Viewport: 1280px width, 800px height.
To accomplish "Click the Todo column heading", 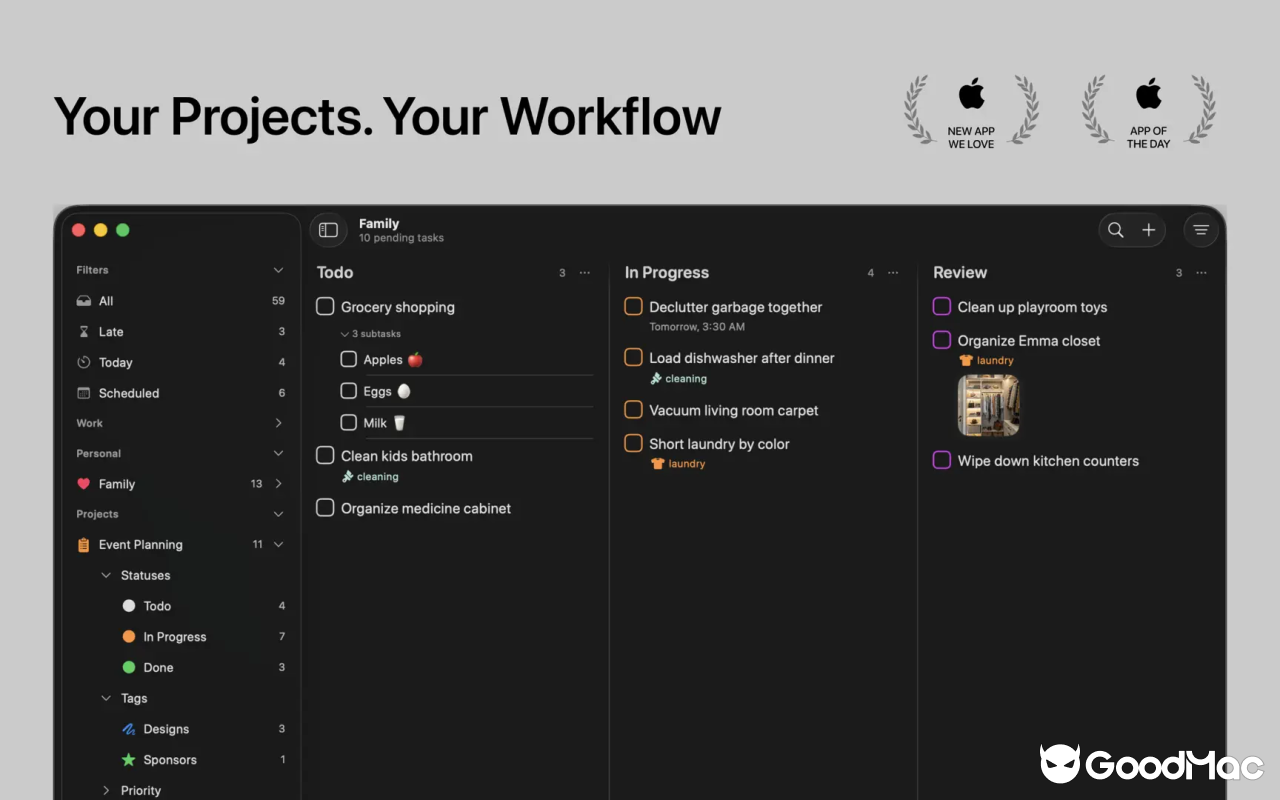I will coord(335,272).
